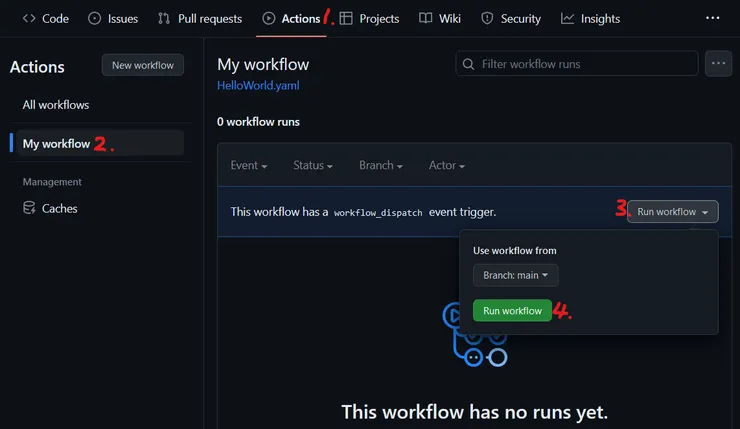The height and width of the screenshot is (429, 740).
Task: Expand the Event filter dropdown
Action: [249, 165]
